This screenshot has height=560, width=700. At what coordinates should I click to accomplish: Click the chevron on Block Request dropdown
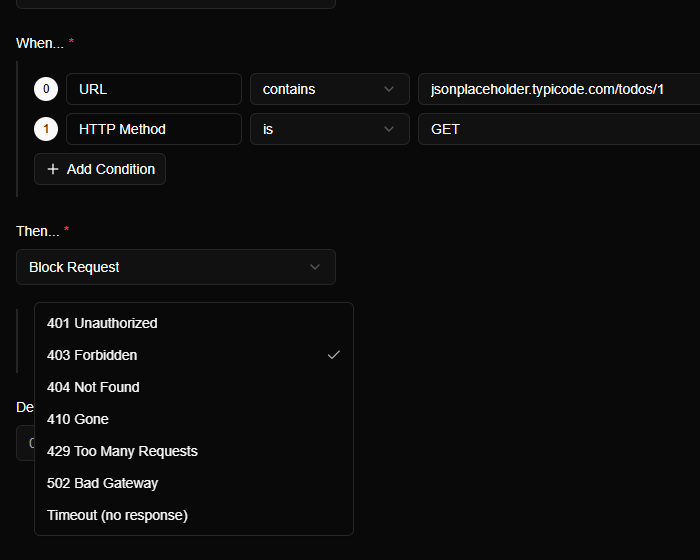coord(315,267)
